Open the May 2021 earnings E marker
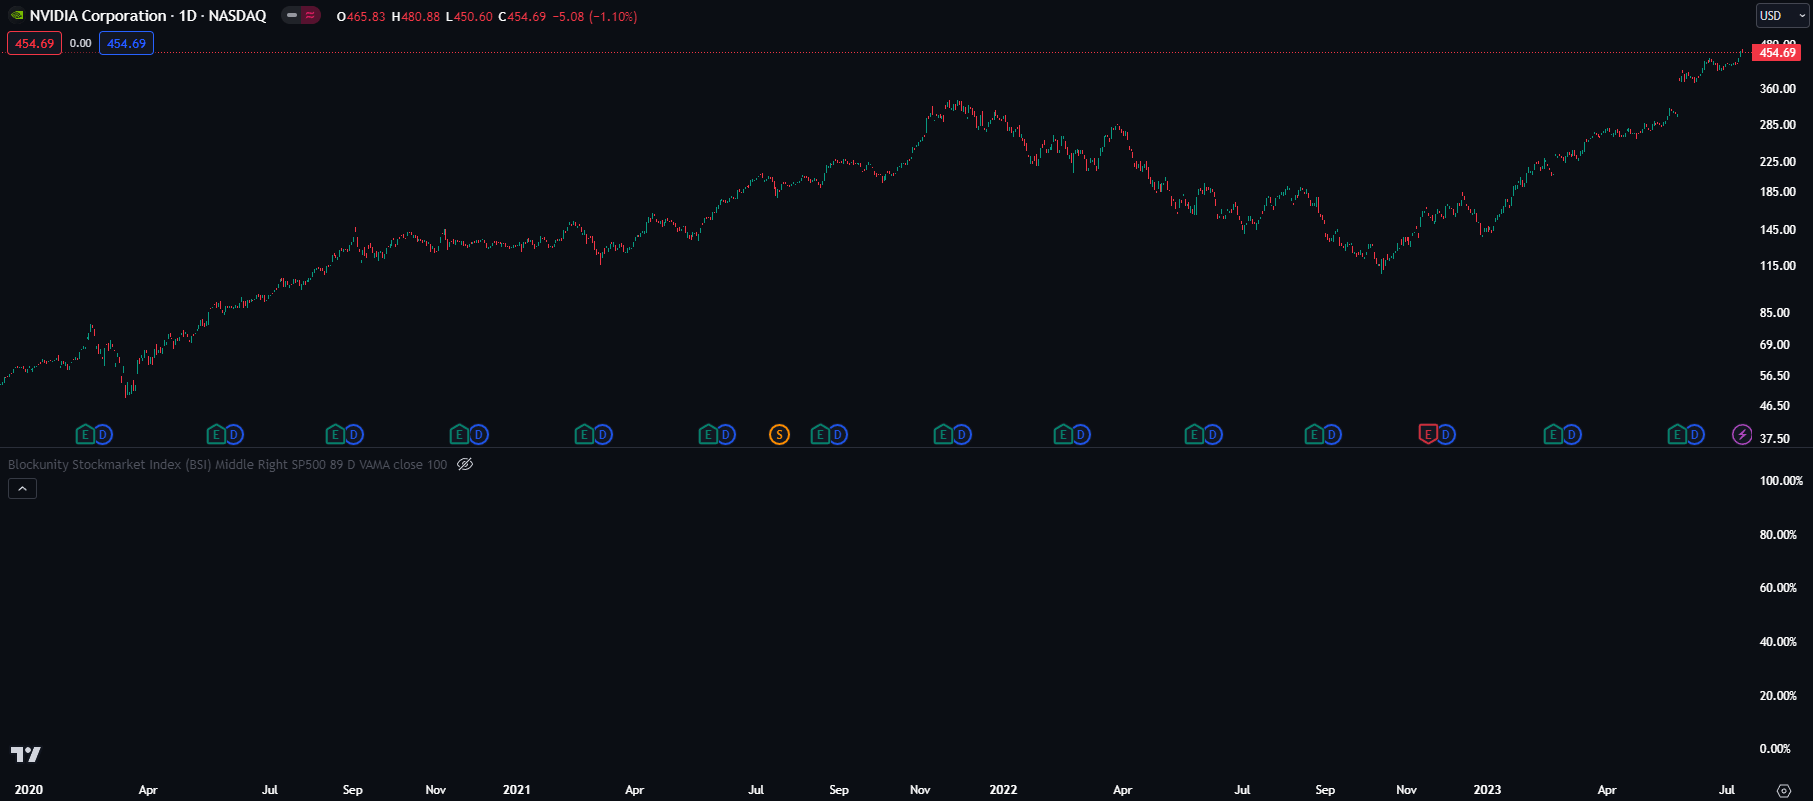This screenshot has width=1813, height=801. pyautogui.click(x=708, y=435)
